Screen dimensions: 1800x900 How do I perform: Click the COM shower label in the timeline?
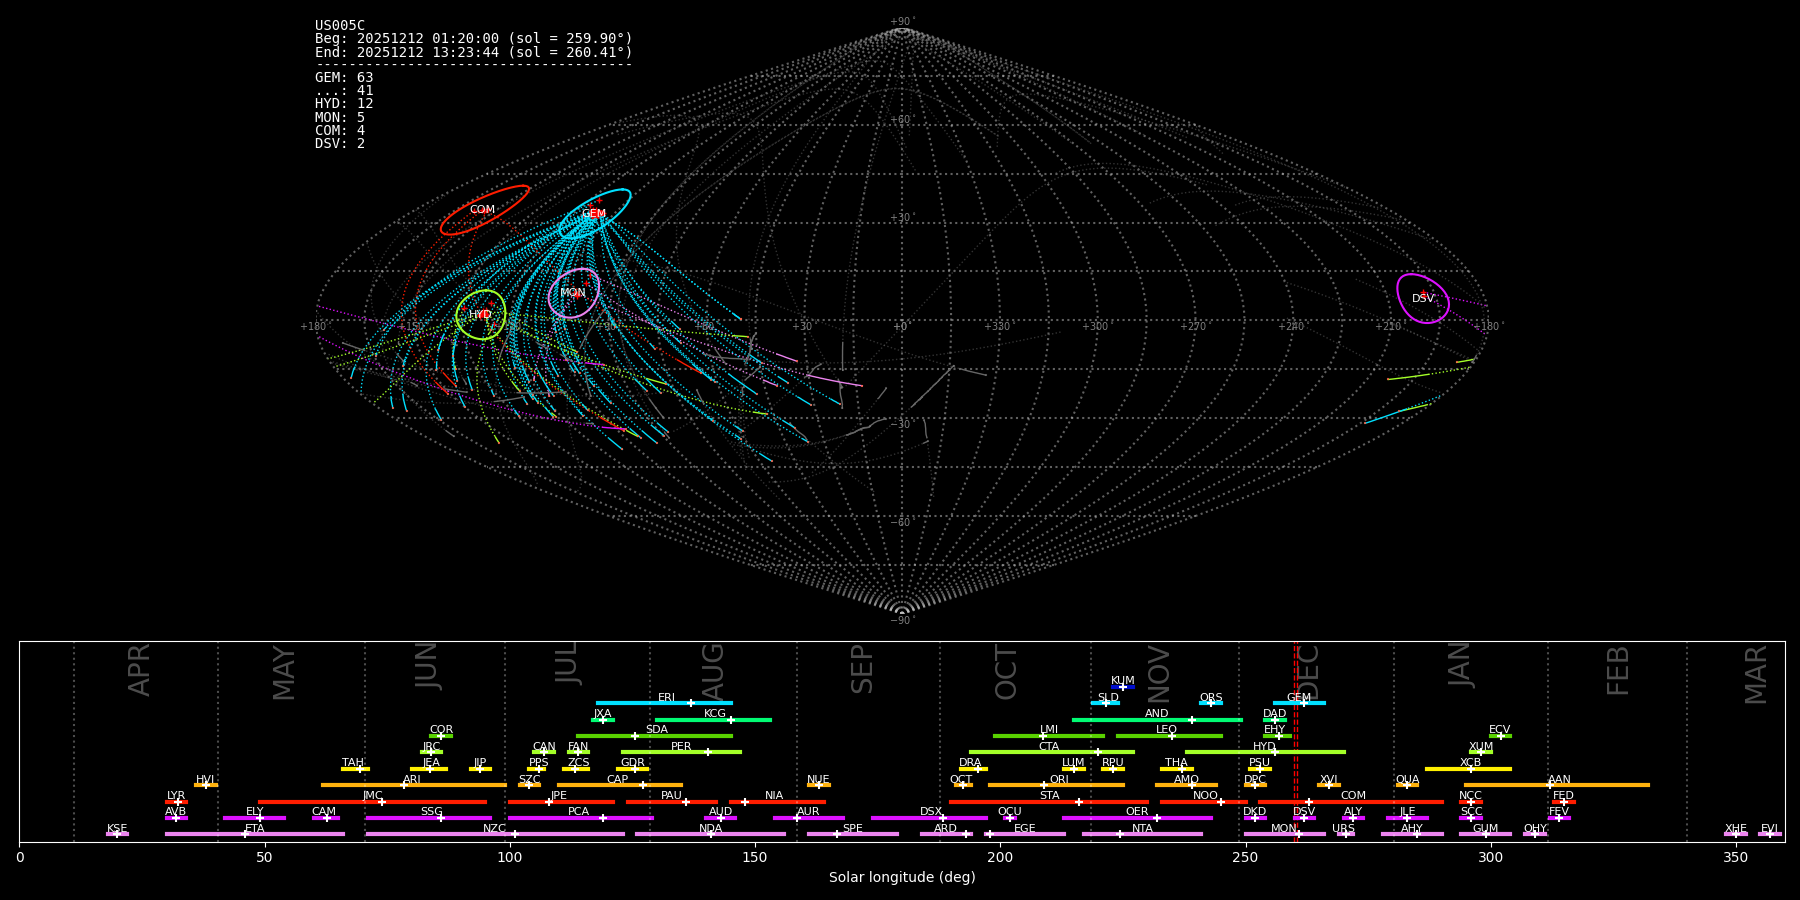pos(1353,796)
